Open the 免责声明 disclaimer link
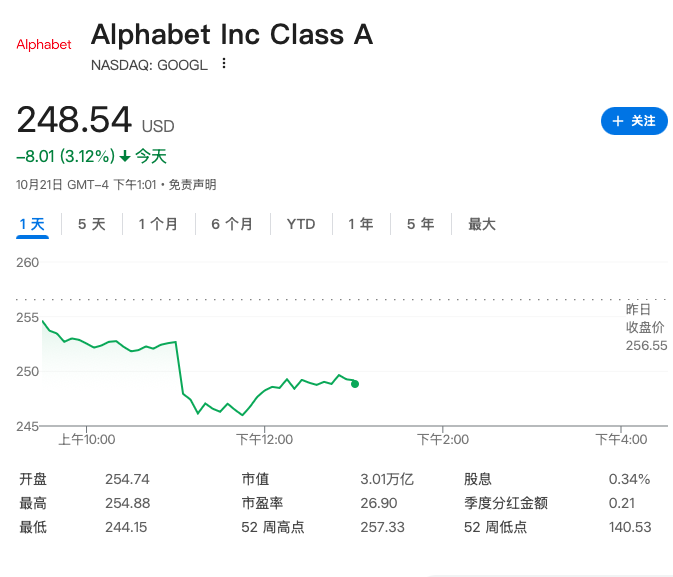Screen dimensions: 673x577 tap(192, 185)
